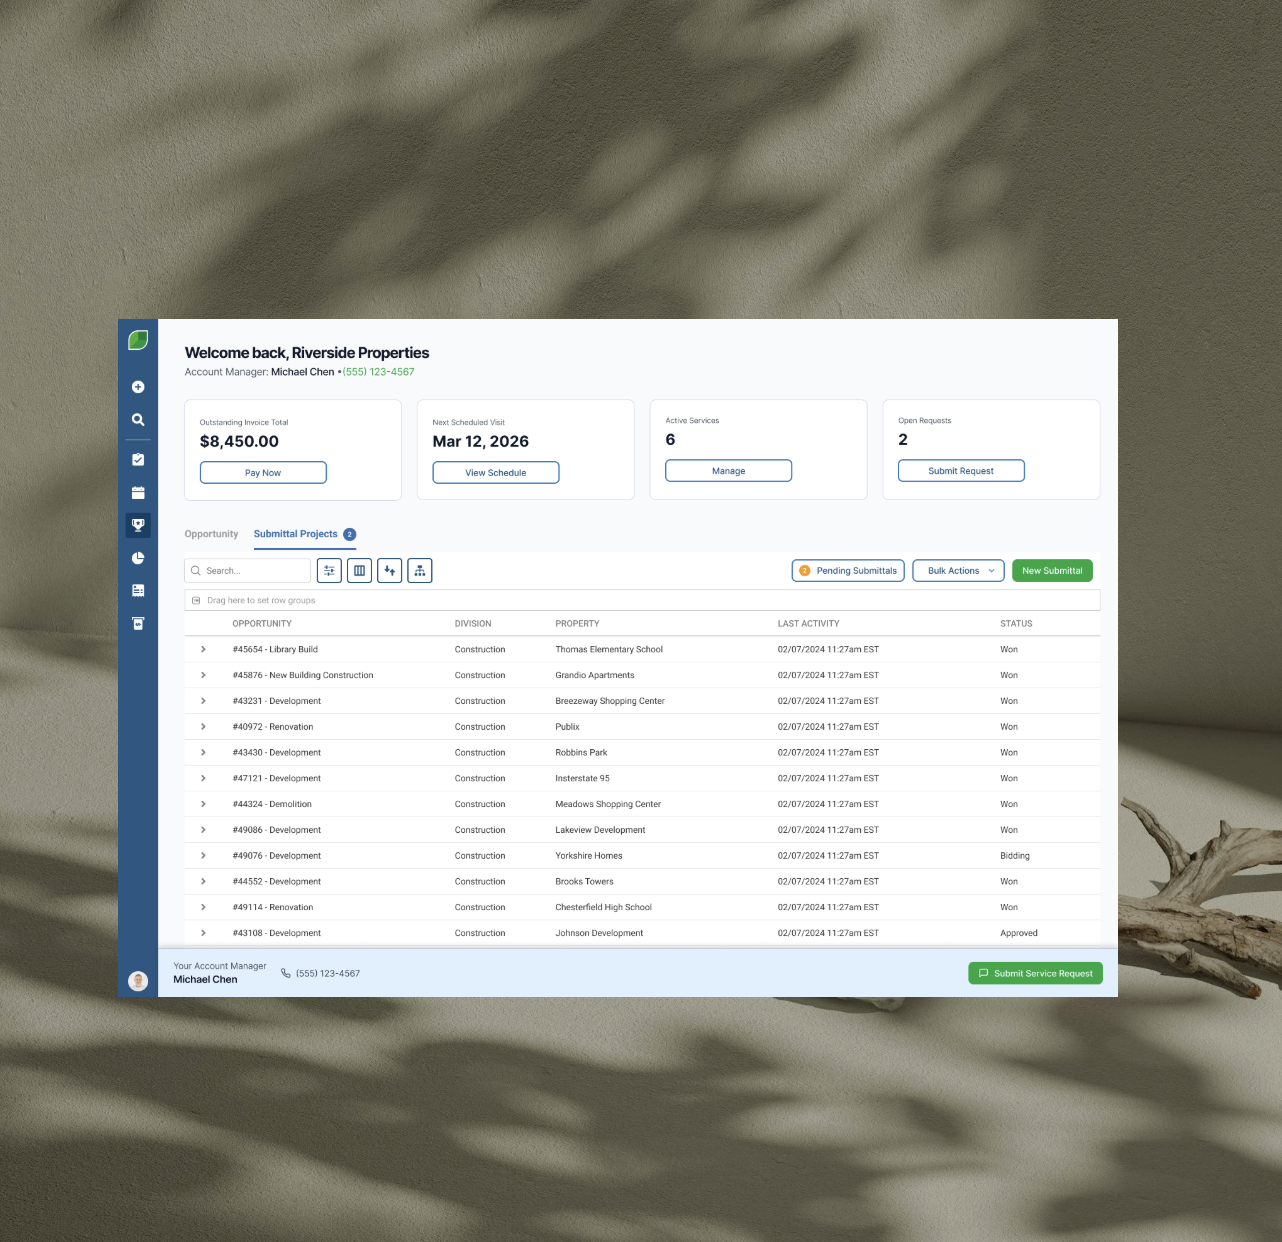
Task: Select the sort arrows icon
Action: click(x=389, y=570)
